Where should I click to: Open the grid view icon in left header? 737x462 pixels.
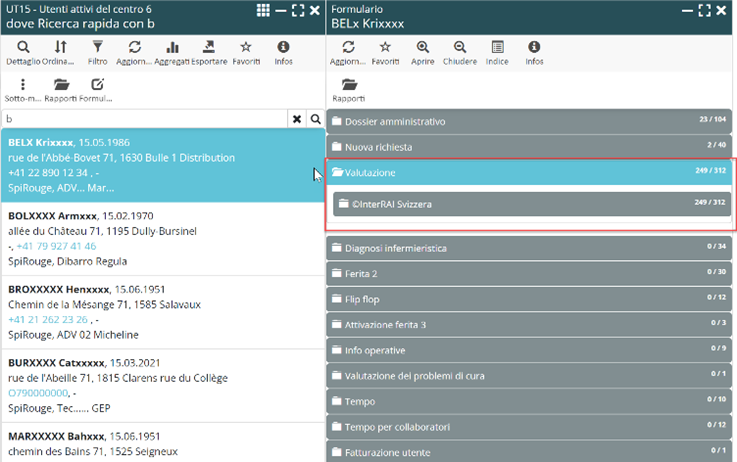click(x=263, y=10)
